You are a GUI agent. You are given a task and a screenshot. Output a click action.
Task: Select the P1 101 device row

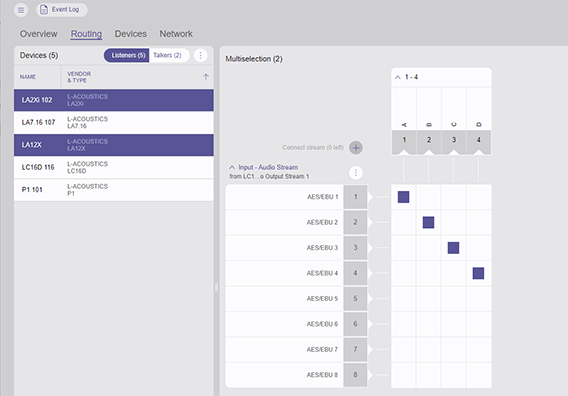114,190
